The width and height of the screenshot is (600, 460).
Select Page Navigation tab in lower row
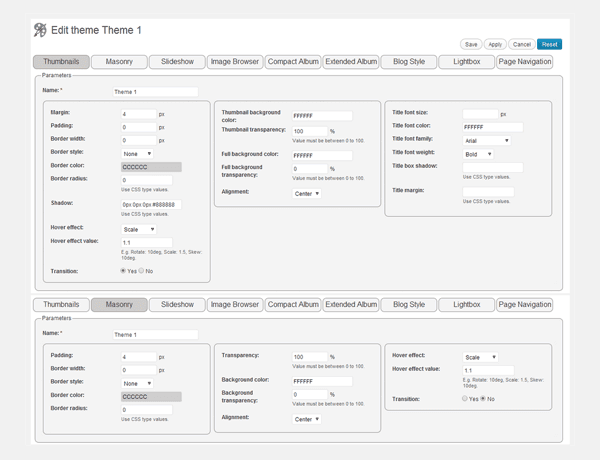tap(525, 305)
